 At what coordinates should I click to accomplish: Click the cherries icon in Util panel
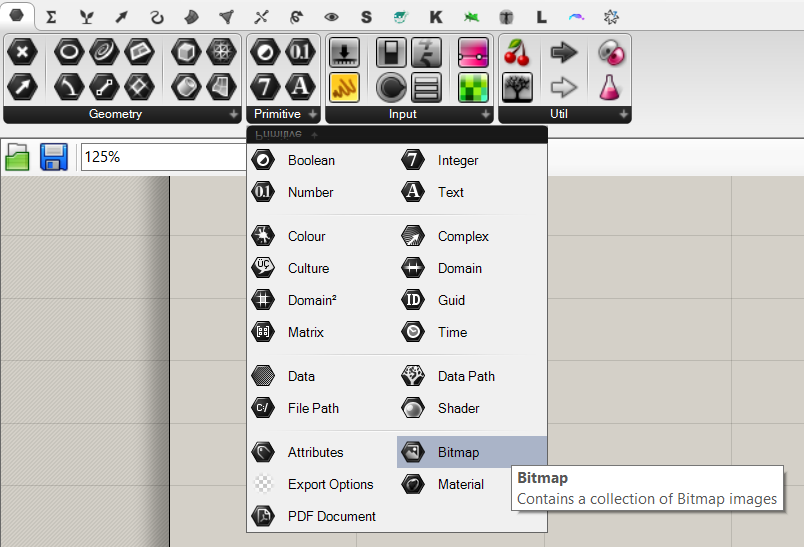pyautogui.click(x=517, y=52)
